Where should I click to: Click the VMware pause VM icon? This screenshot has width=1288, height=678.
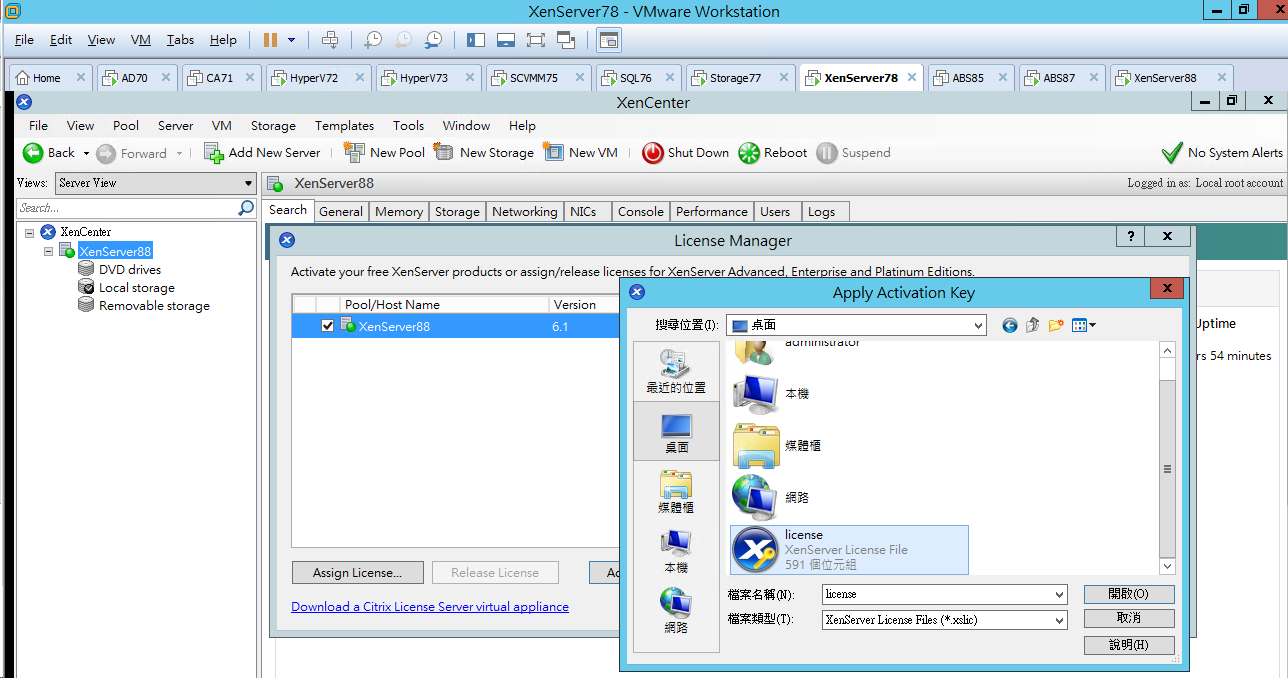(270, 40)
